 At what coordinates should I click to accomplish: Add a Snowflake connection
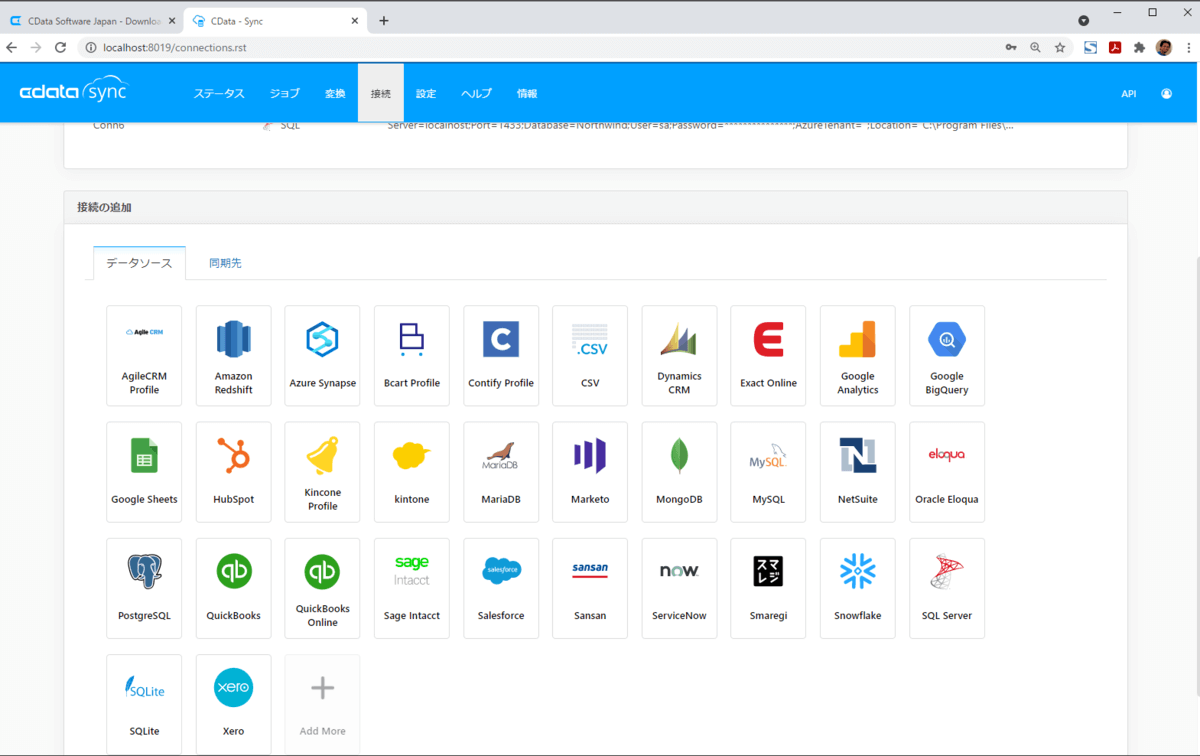[x=857, y=588]
